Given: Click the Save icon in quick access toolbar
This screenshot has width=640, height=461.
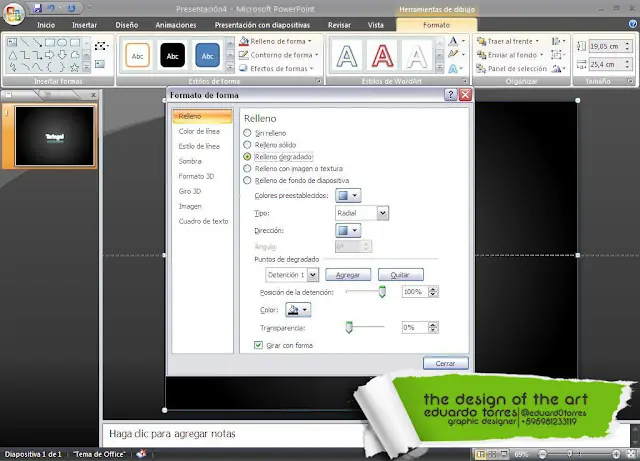Looking at the screenshot, I should click(x=37, y=8).
